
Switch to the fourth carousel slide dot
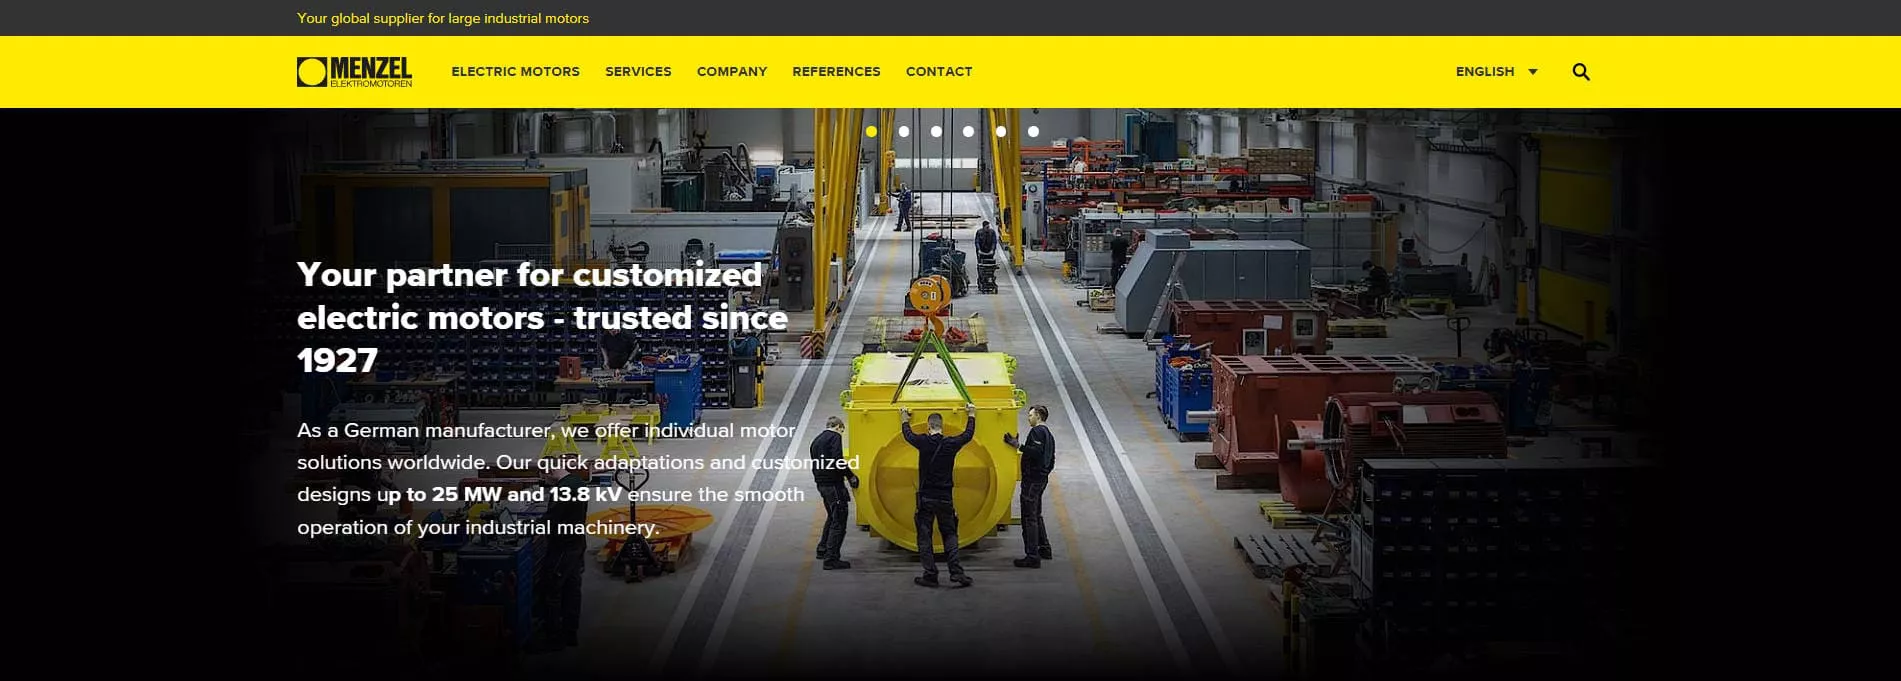click(968, 131)
